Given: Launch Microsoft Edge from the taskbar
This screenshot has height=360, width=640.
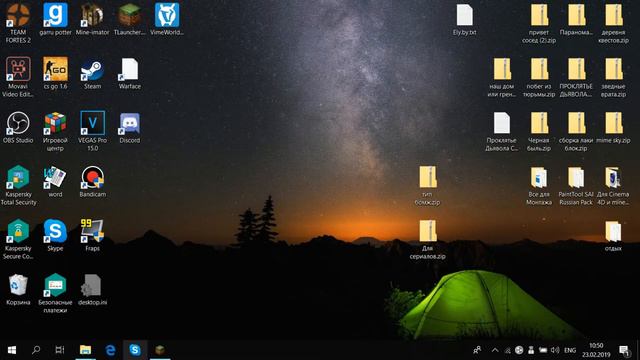Looking at the screenshot, I should [x=110, y=350].
